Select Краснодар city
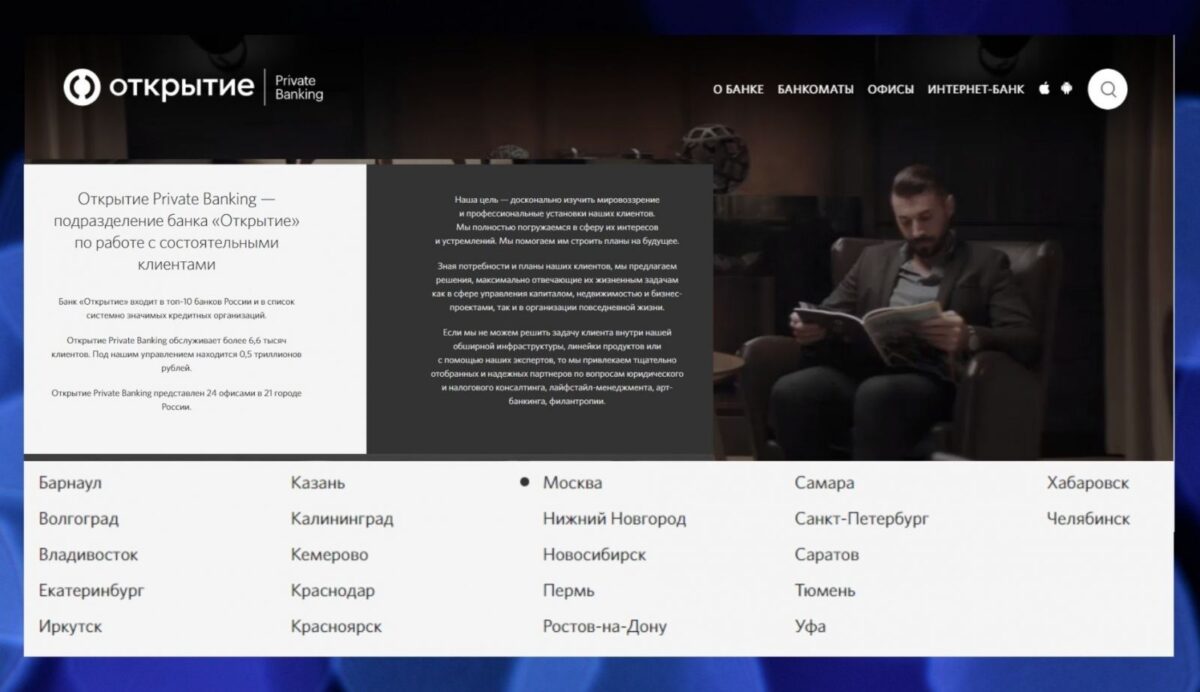Image resolution: width=1200 pixels, height=692 pixels. click(x=333, y=591)
